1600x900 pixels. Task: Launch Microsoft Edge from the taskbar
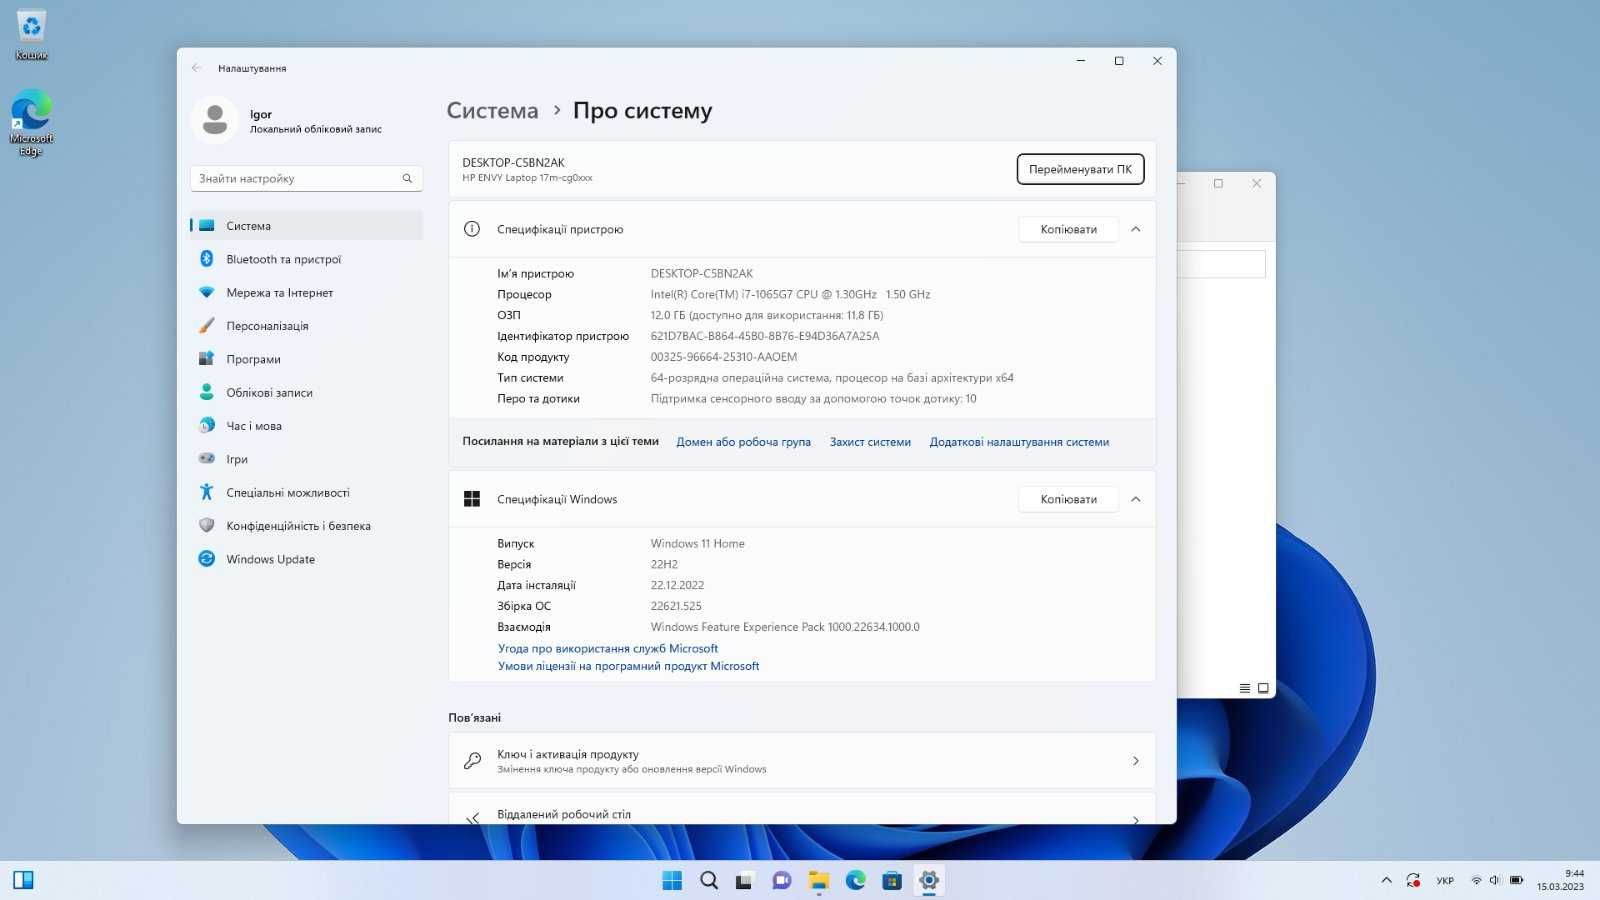856,880
